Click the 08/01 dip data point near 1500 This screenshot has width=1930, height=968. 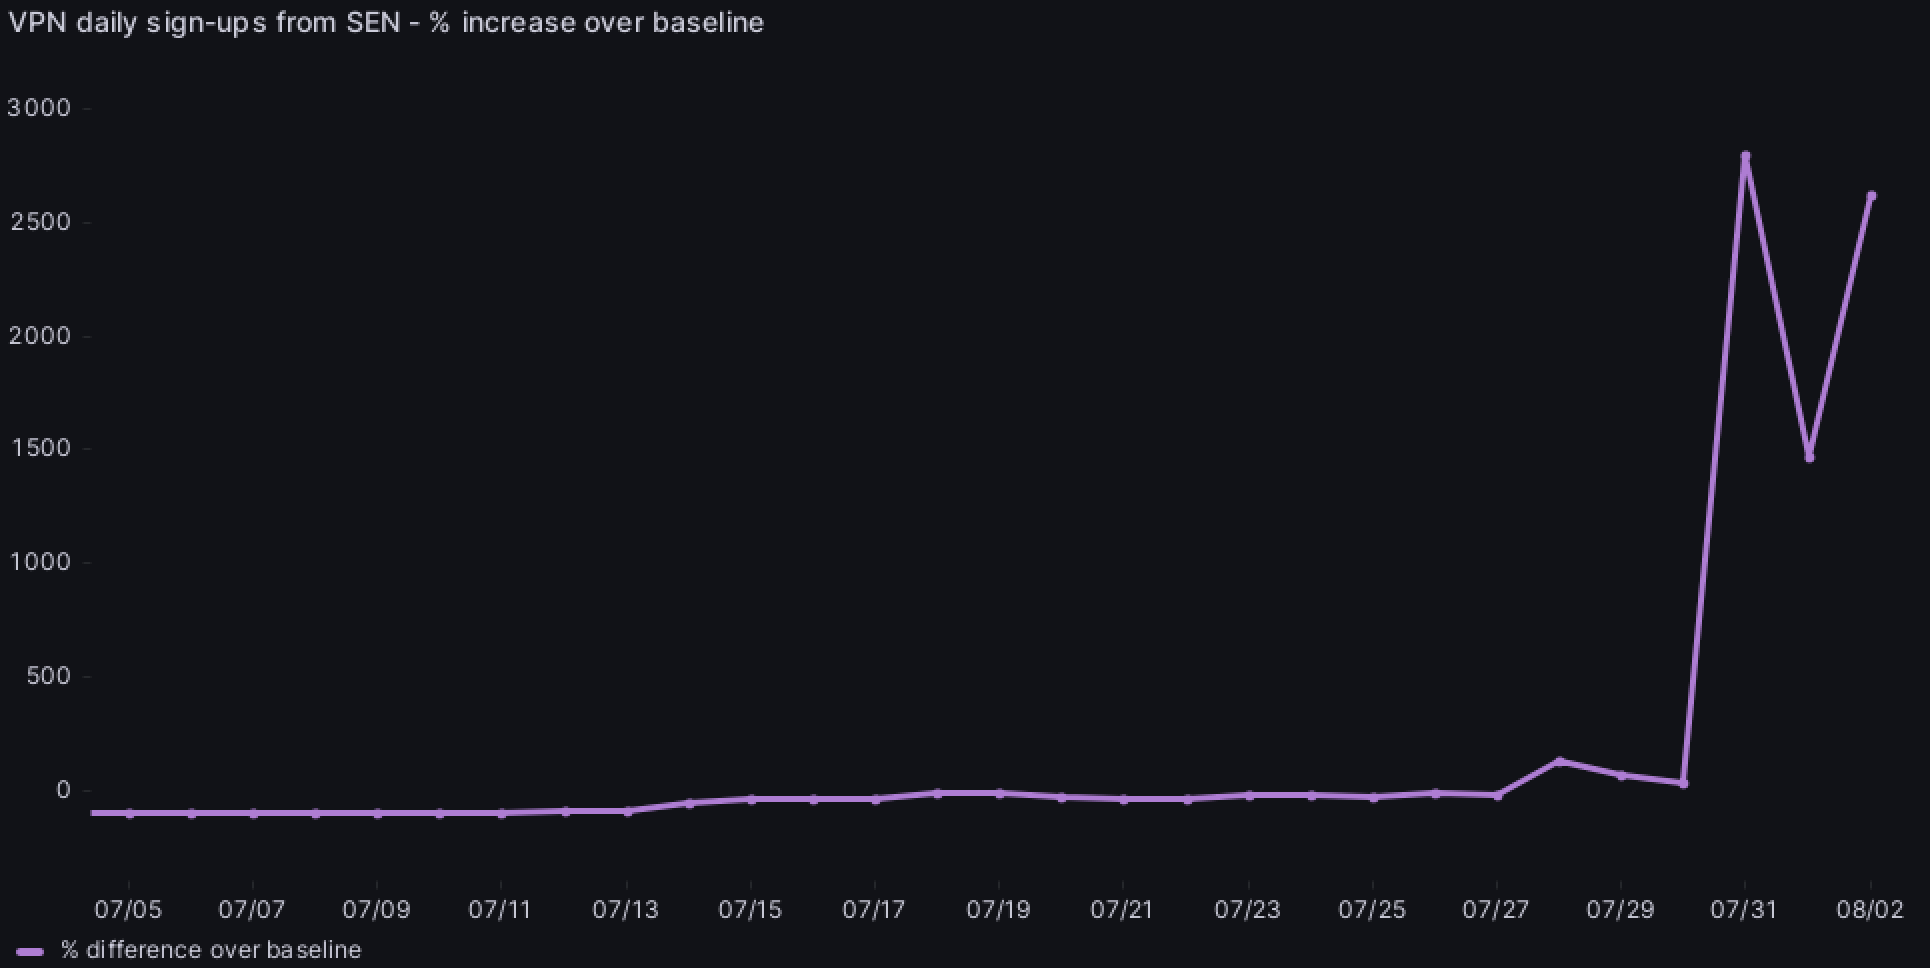1809,457
